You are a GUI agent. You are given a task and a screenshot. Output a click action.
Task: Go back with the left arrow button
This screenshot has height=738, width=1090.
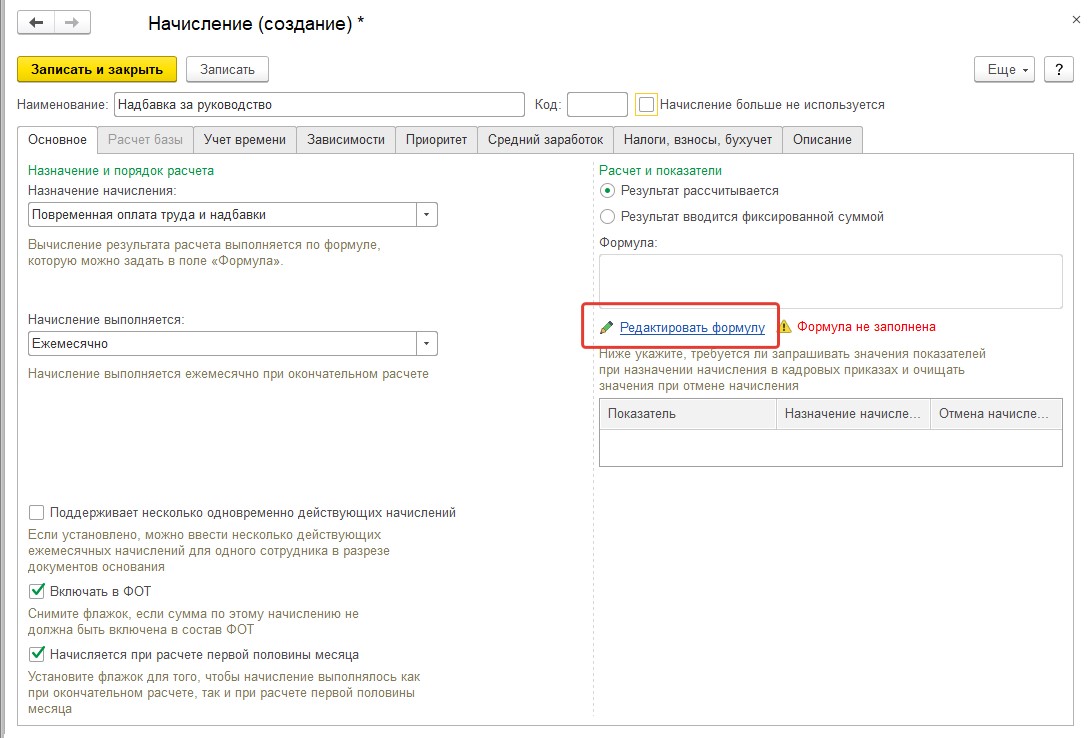pyautogui.click(x=36, y=22)
